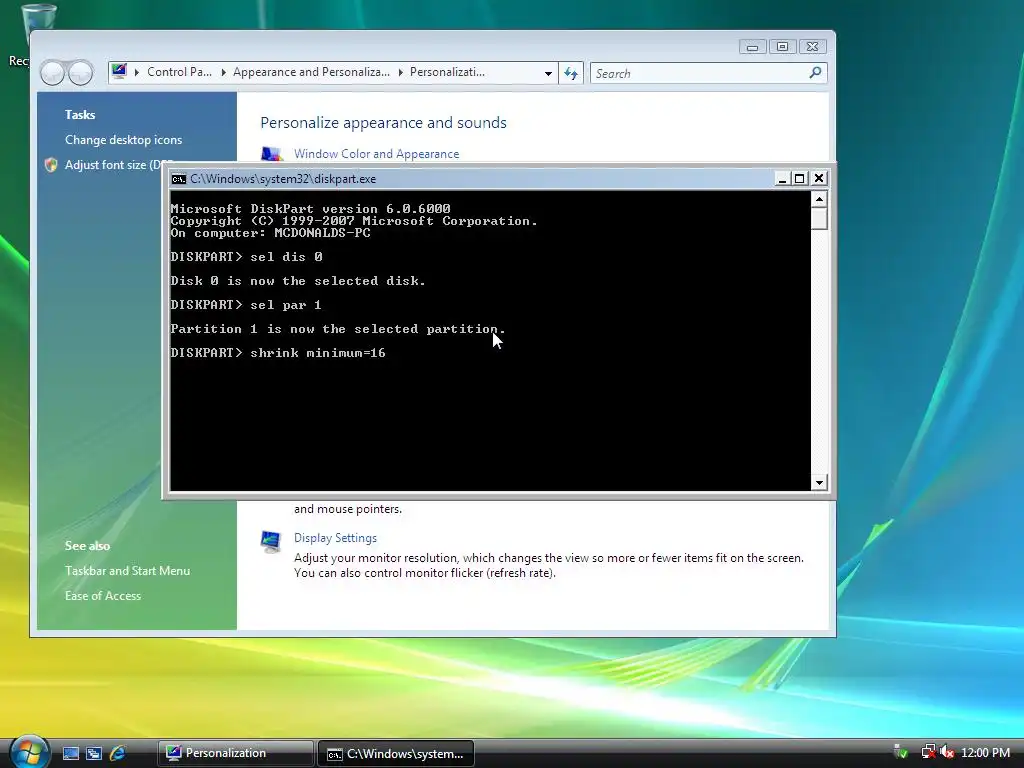
Task: Click "Personalize appearance and sounds" heading
Action: (383, 123)
